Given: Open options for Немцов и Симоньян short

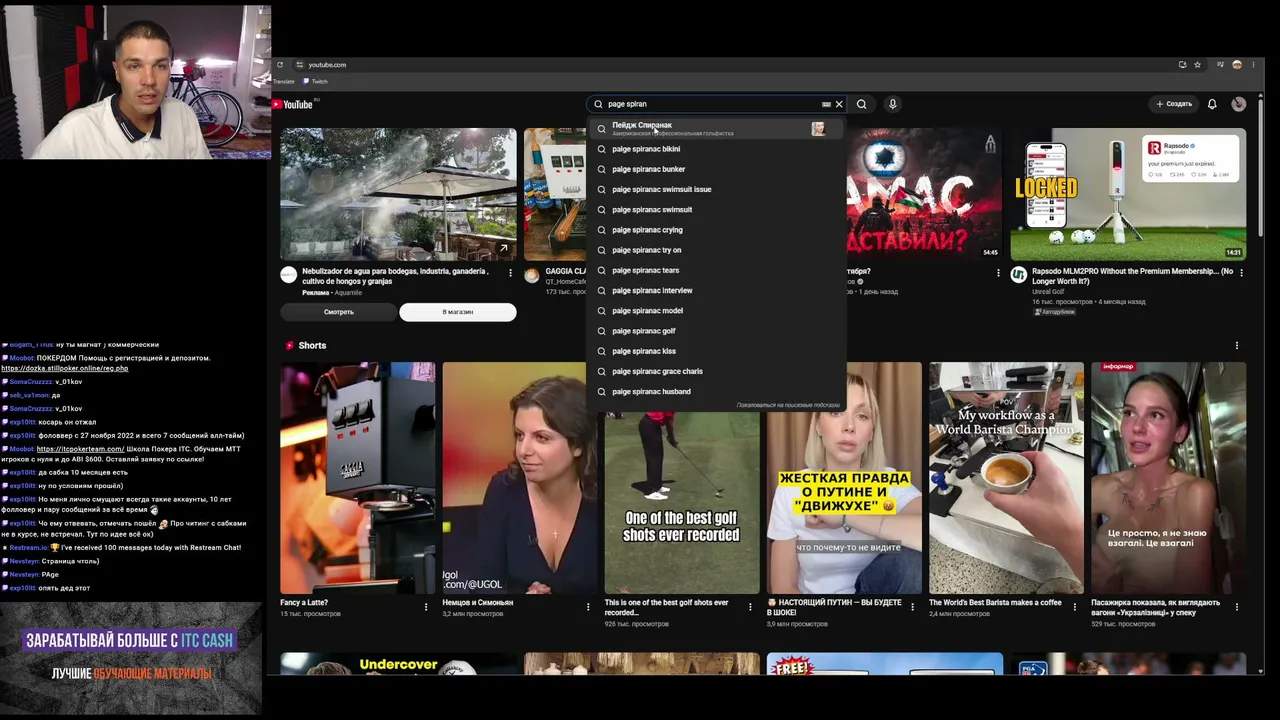Looking at the screenshot, I should [x=588, y=607].
